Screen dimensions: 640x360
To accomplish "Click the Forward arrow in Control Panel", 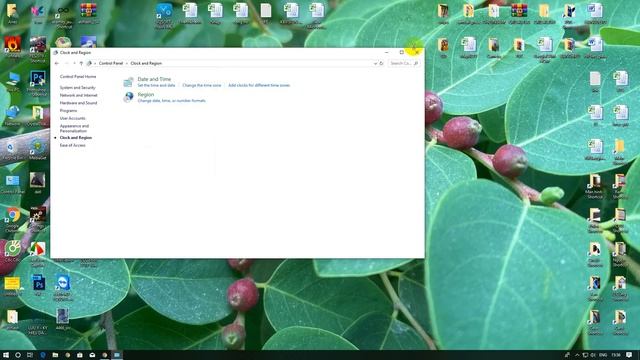I will [67, 63].
